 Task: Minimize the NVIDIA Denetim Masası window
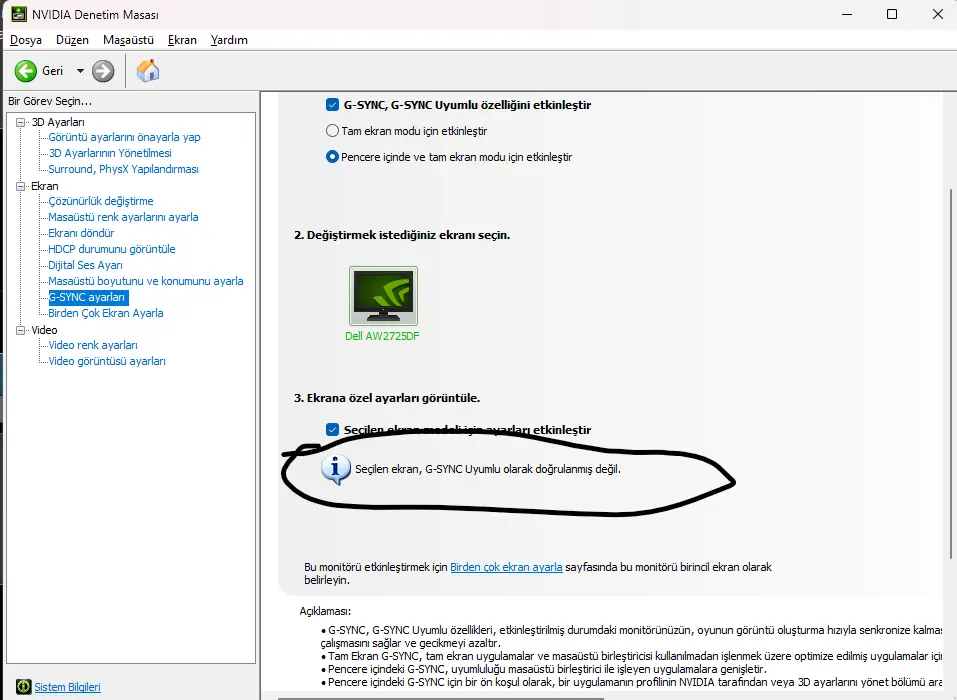click(x=847, y=14)
